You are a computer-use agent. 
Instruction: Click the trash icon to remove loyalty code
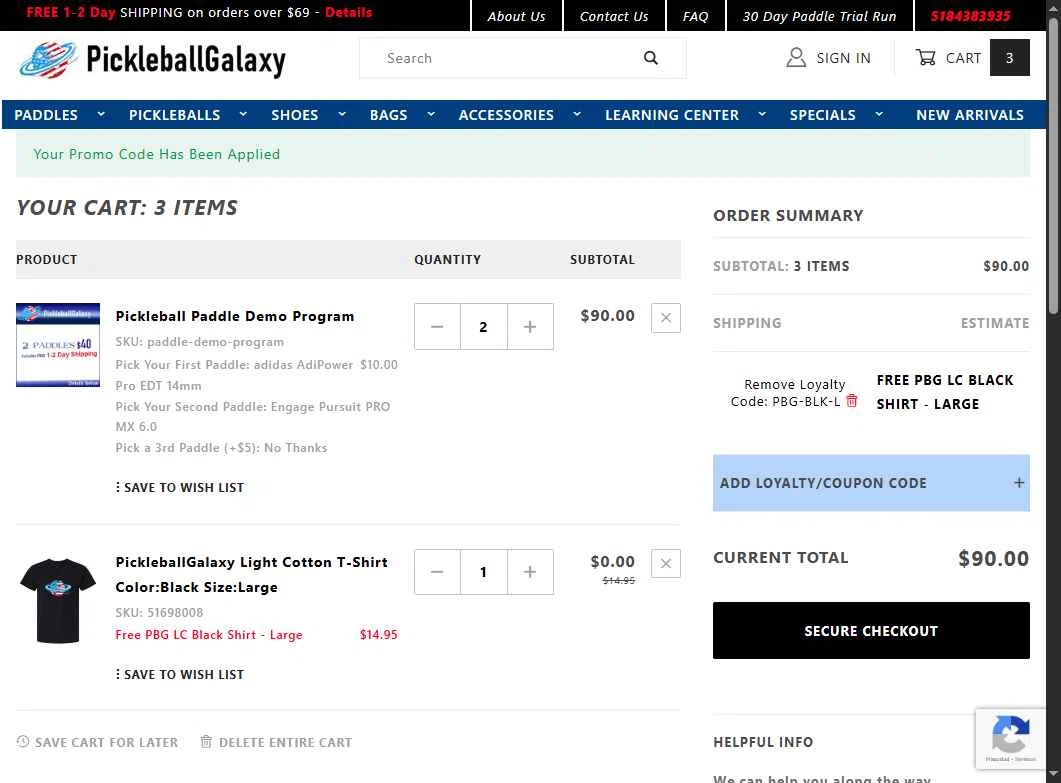[x=852, y=401]
